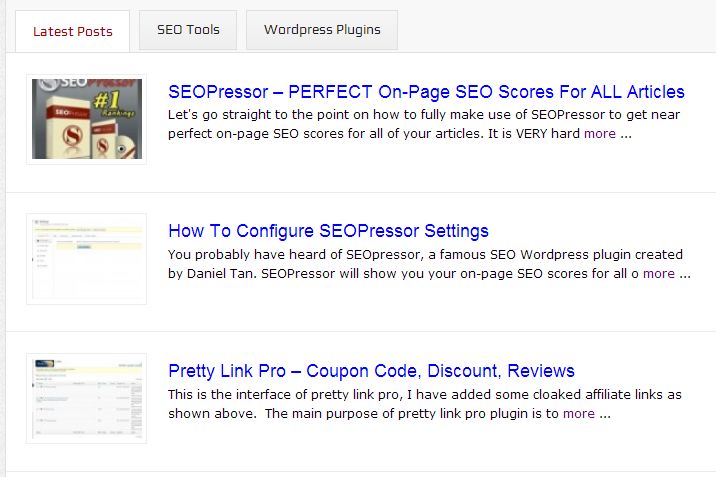Select the Wordpress Plugins tab
716x477 pixels.
tap(322, 30)
